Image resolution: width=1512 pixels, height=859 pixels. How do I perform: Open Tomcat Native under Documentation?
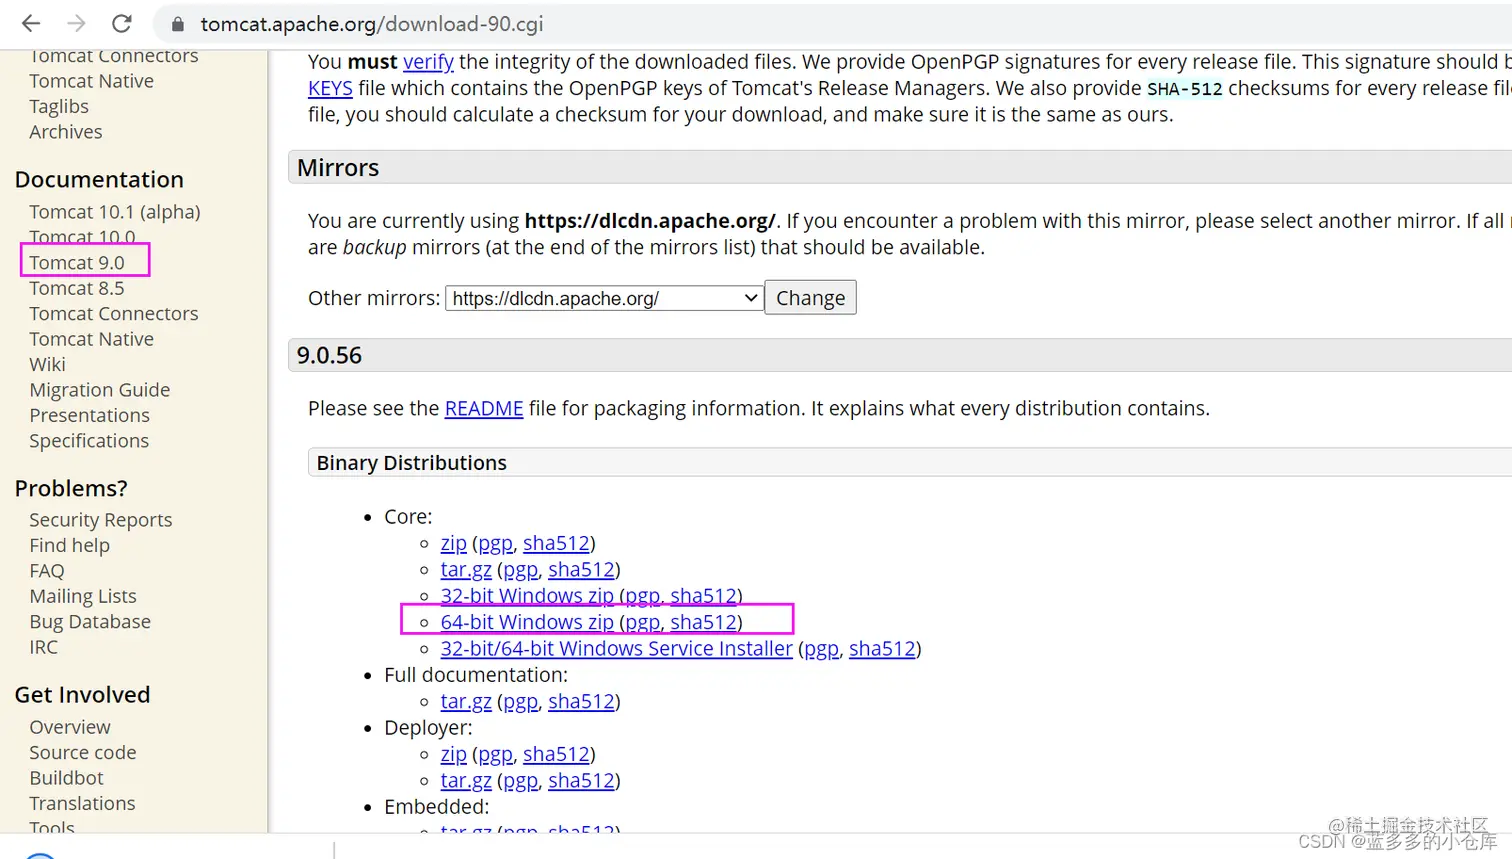click(91, 339)
